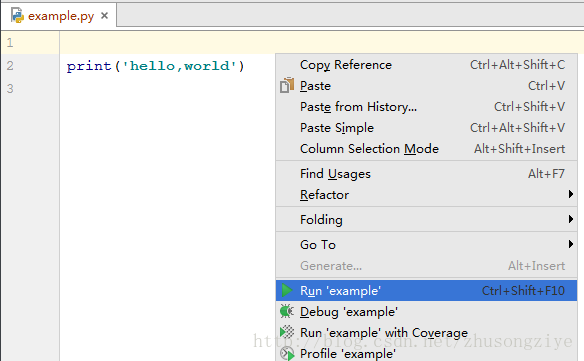This screenshot has width=584, height=361.
Task: Click the Python file icon on example.py tab
Action: [x=17, y=16]
